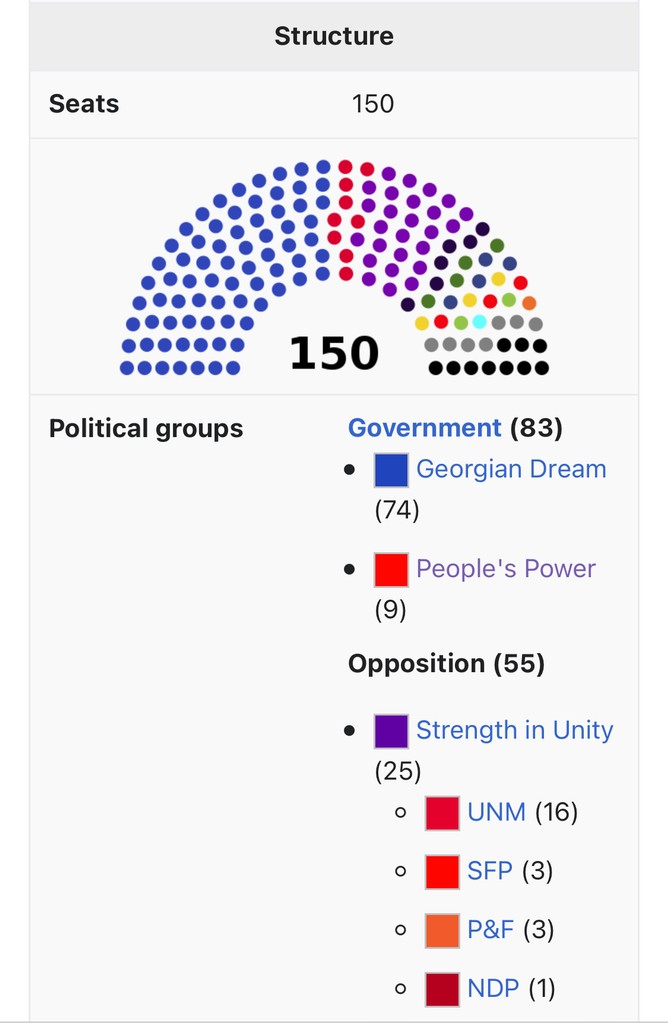Click the orange P&F color swatch
668x1024 pixels.
pos(442,931)
